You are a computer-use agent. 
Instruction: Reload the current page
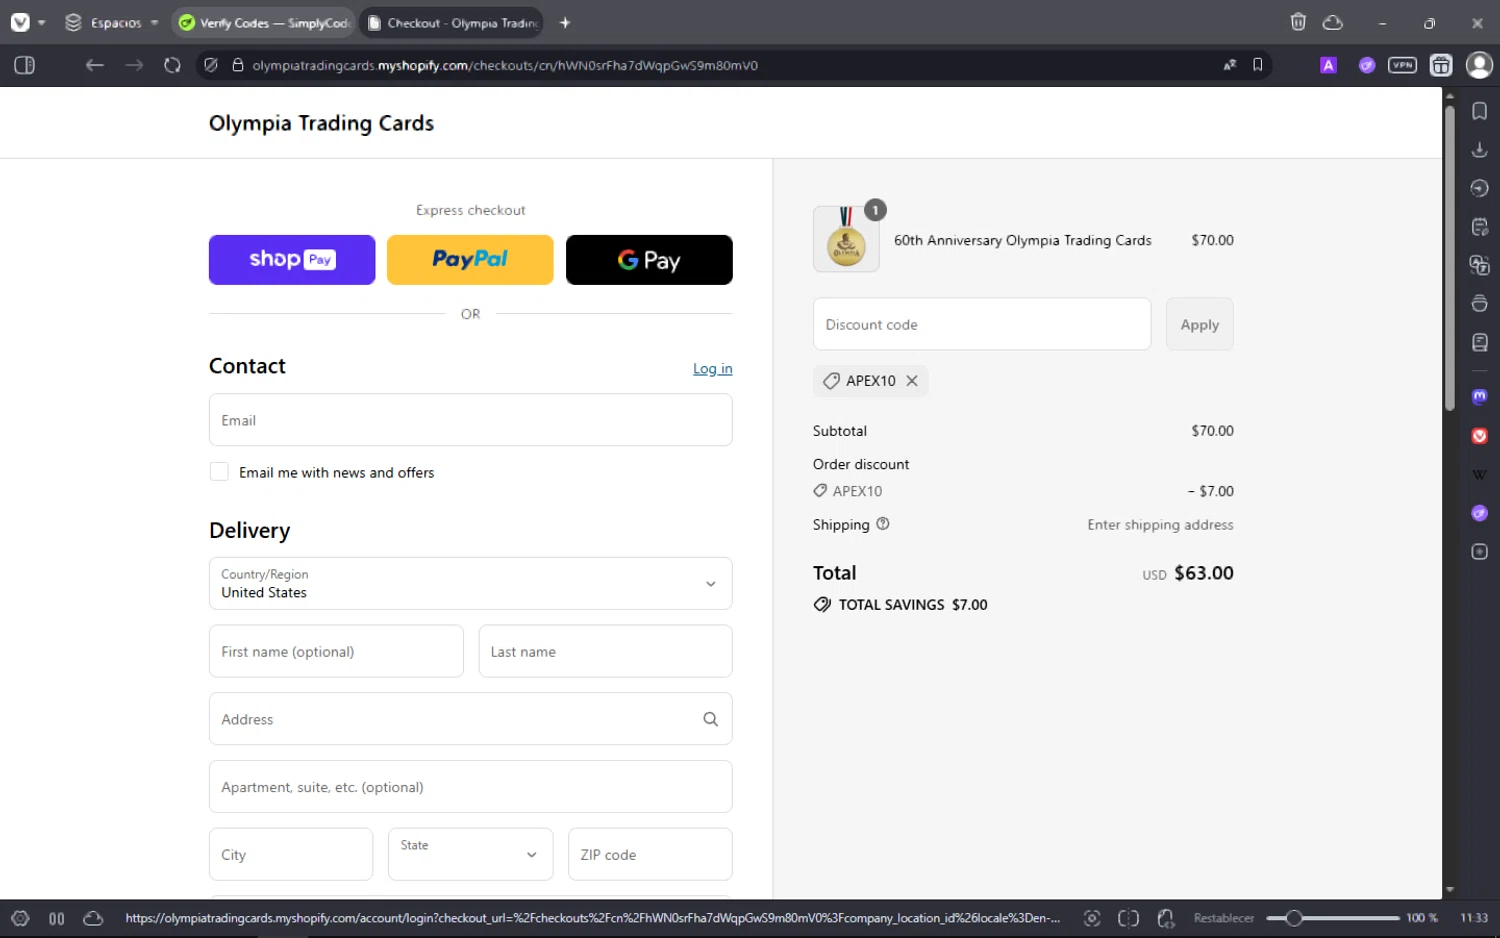click(172, 65)
